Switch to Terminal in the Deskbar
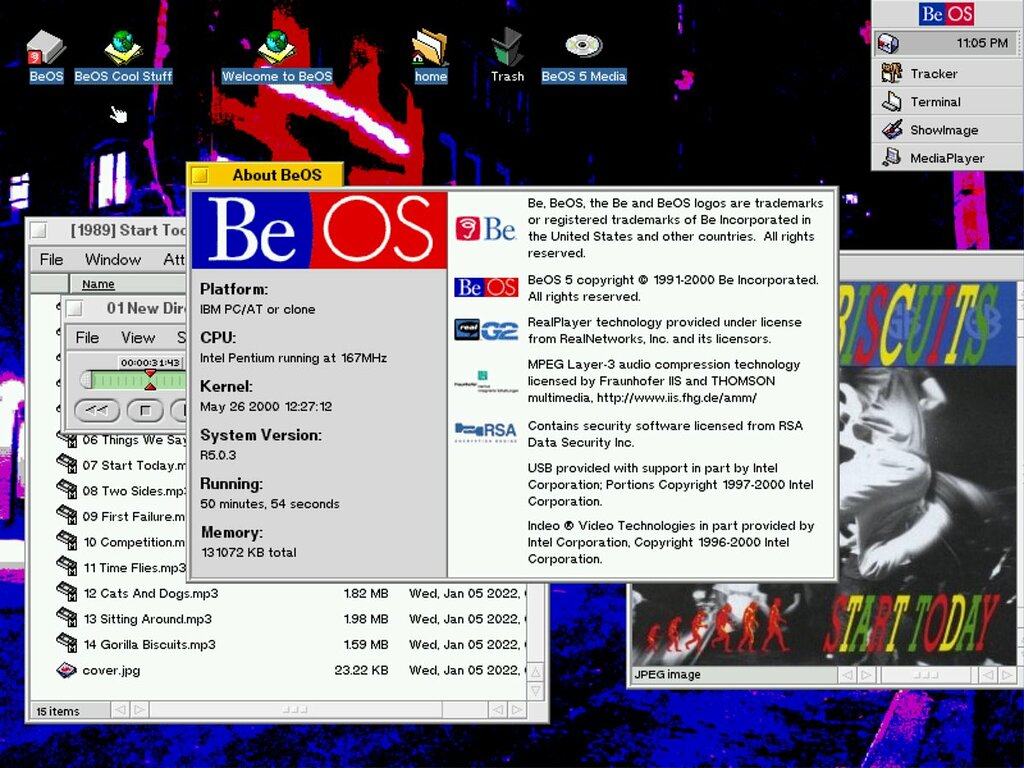The image size is (1024, 768). [x=947, y=101]
